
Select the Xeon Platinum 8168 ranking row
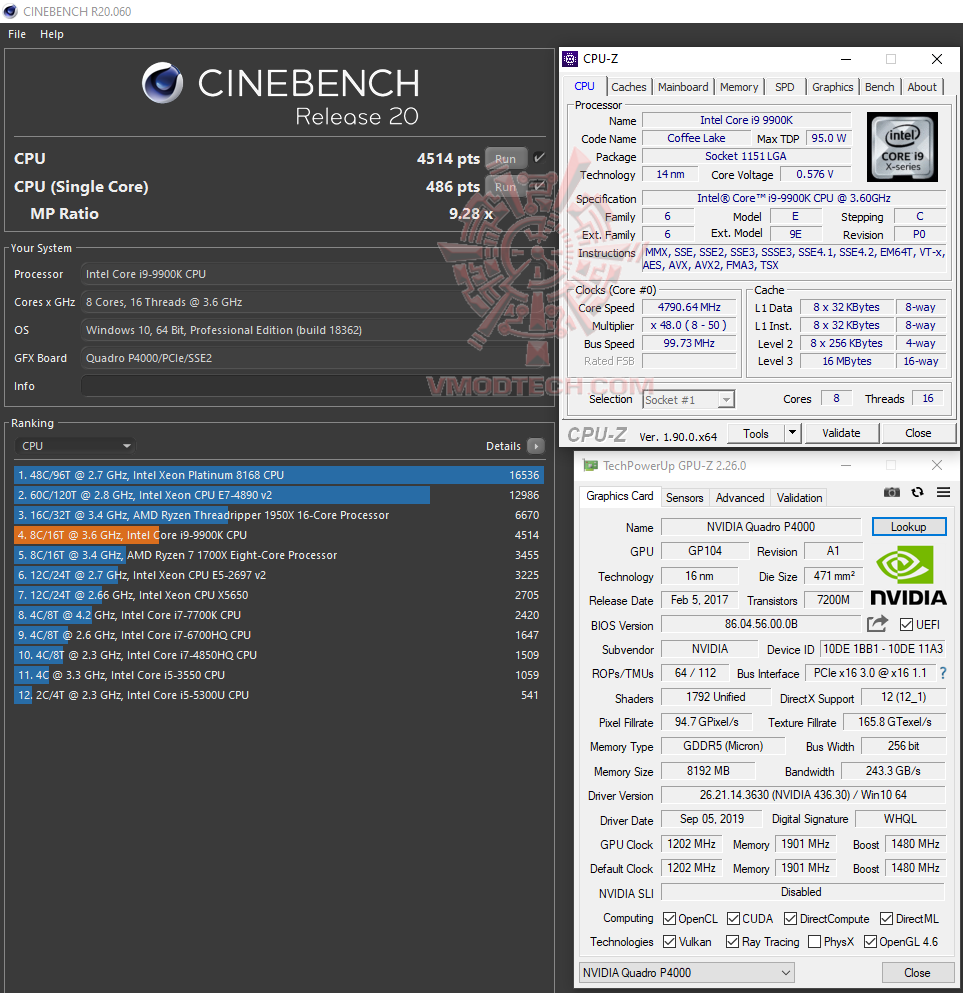[x=279, y=475]
